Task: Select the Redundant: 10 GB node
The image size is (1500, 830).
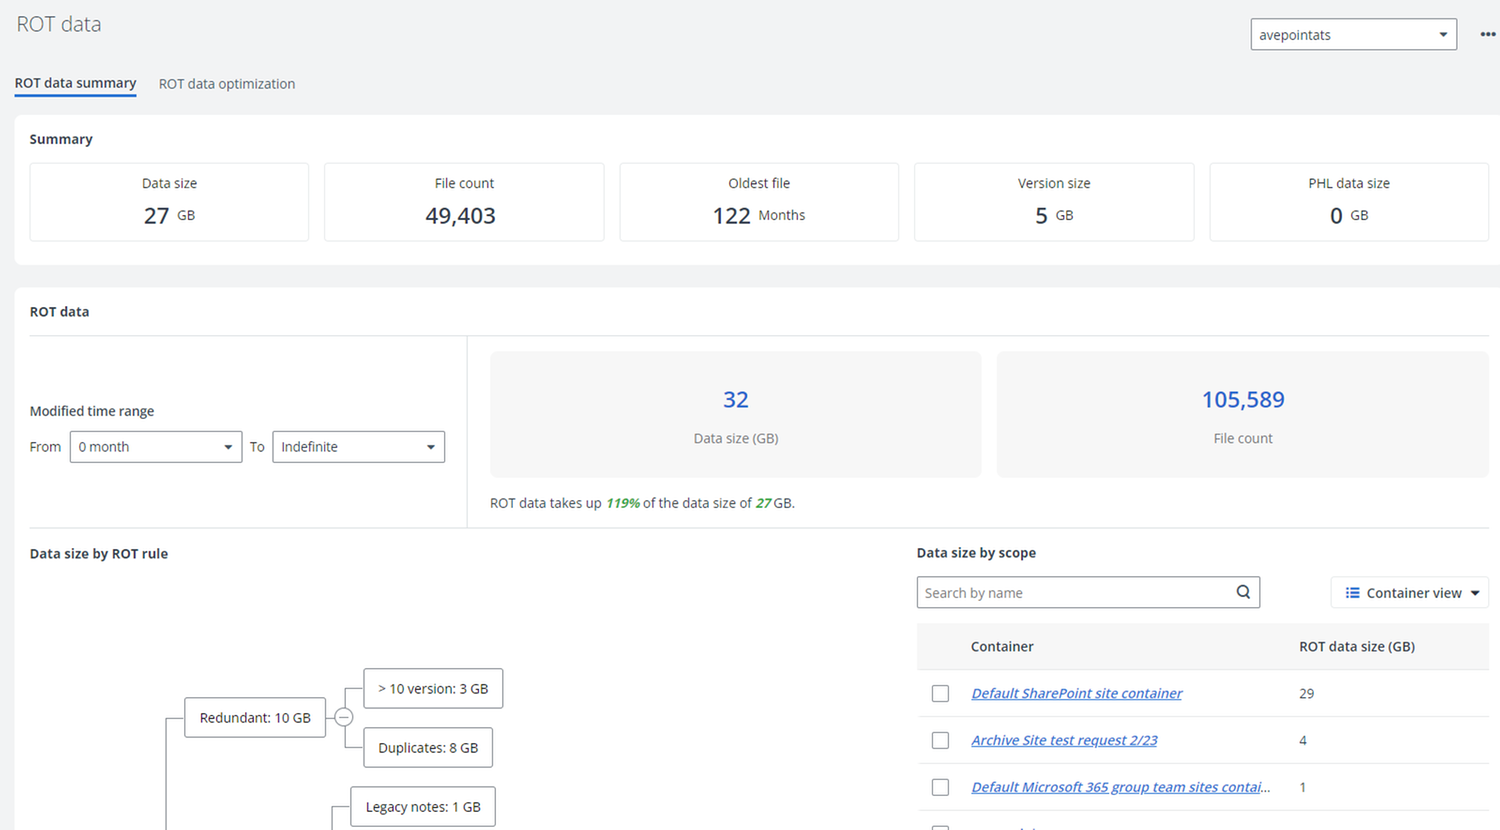Action: click(x=255, y=717)
